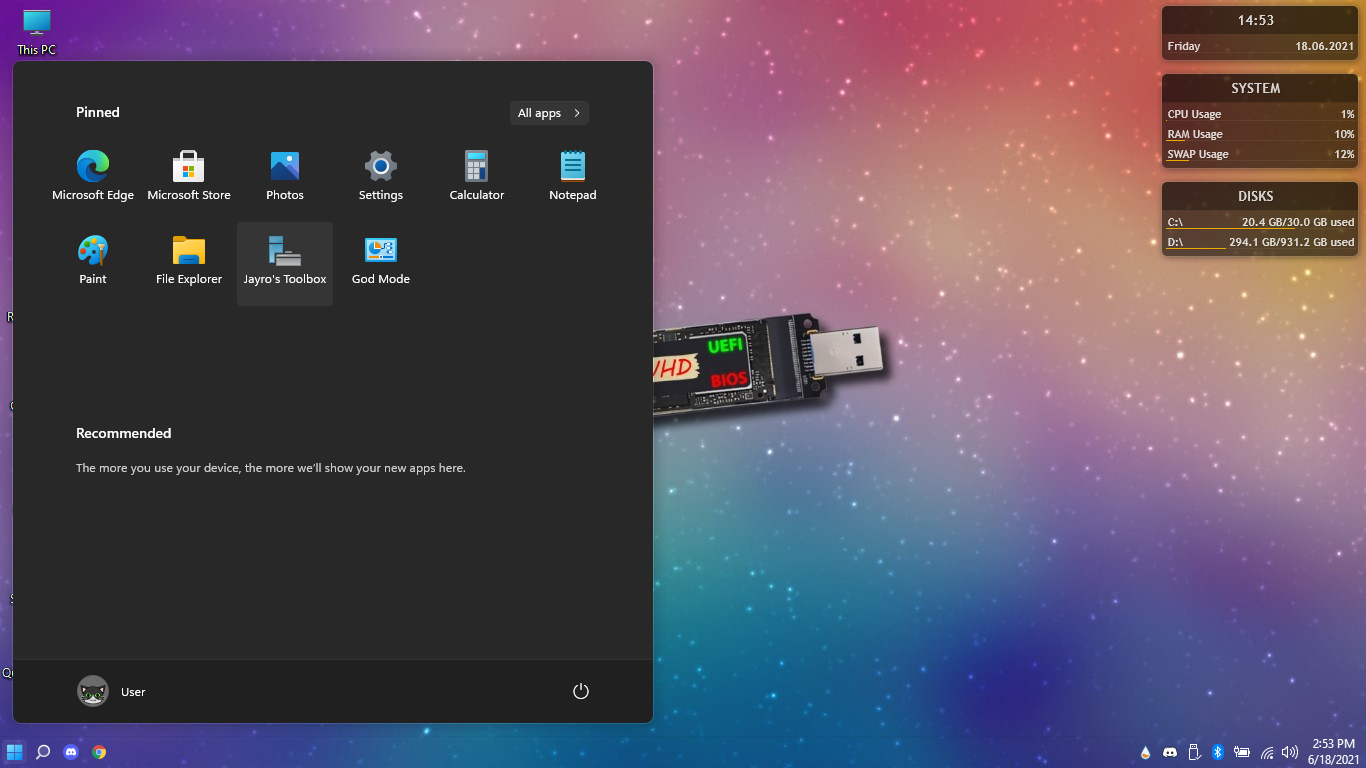
Task: Launch the Calculator app
Action: (x=477, y=176)
